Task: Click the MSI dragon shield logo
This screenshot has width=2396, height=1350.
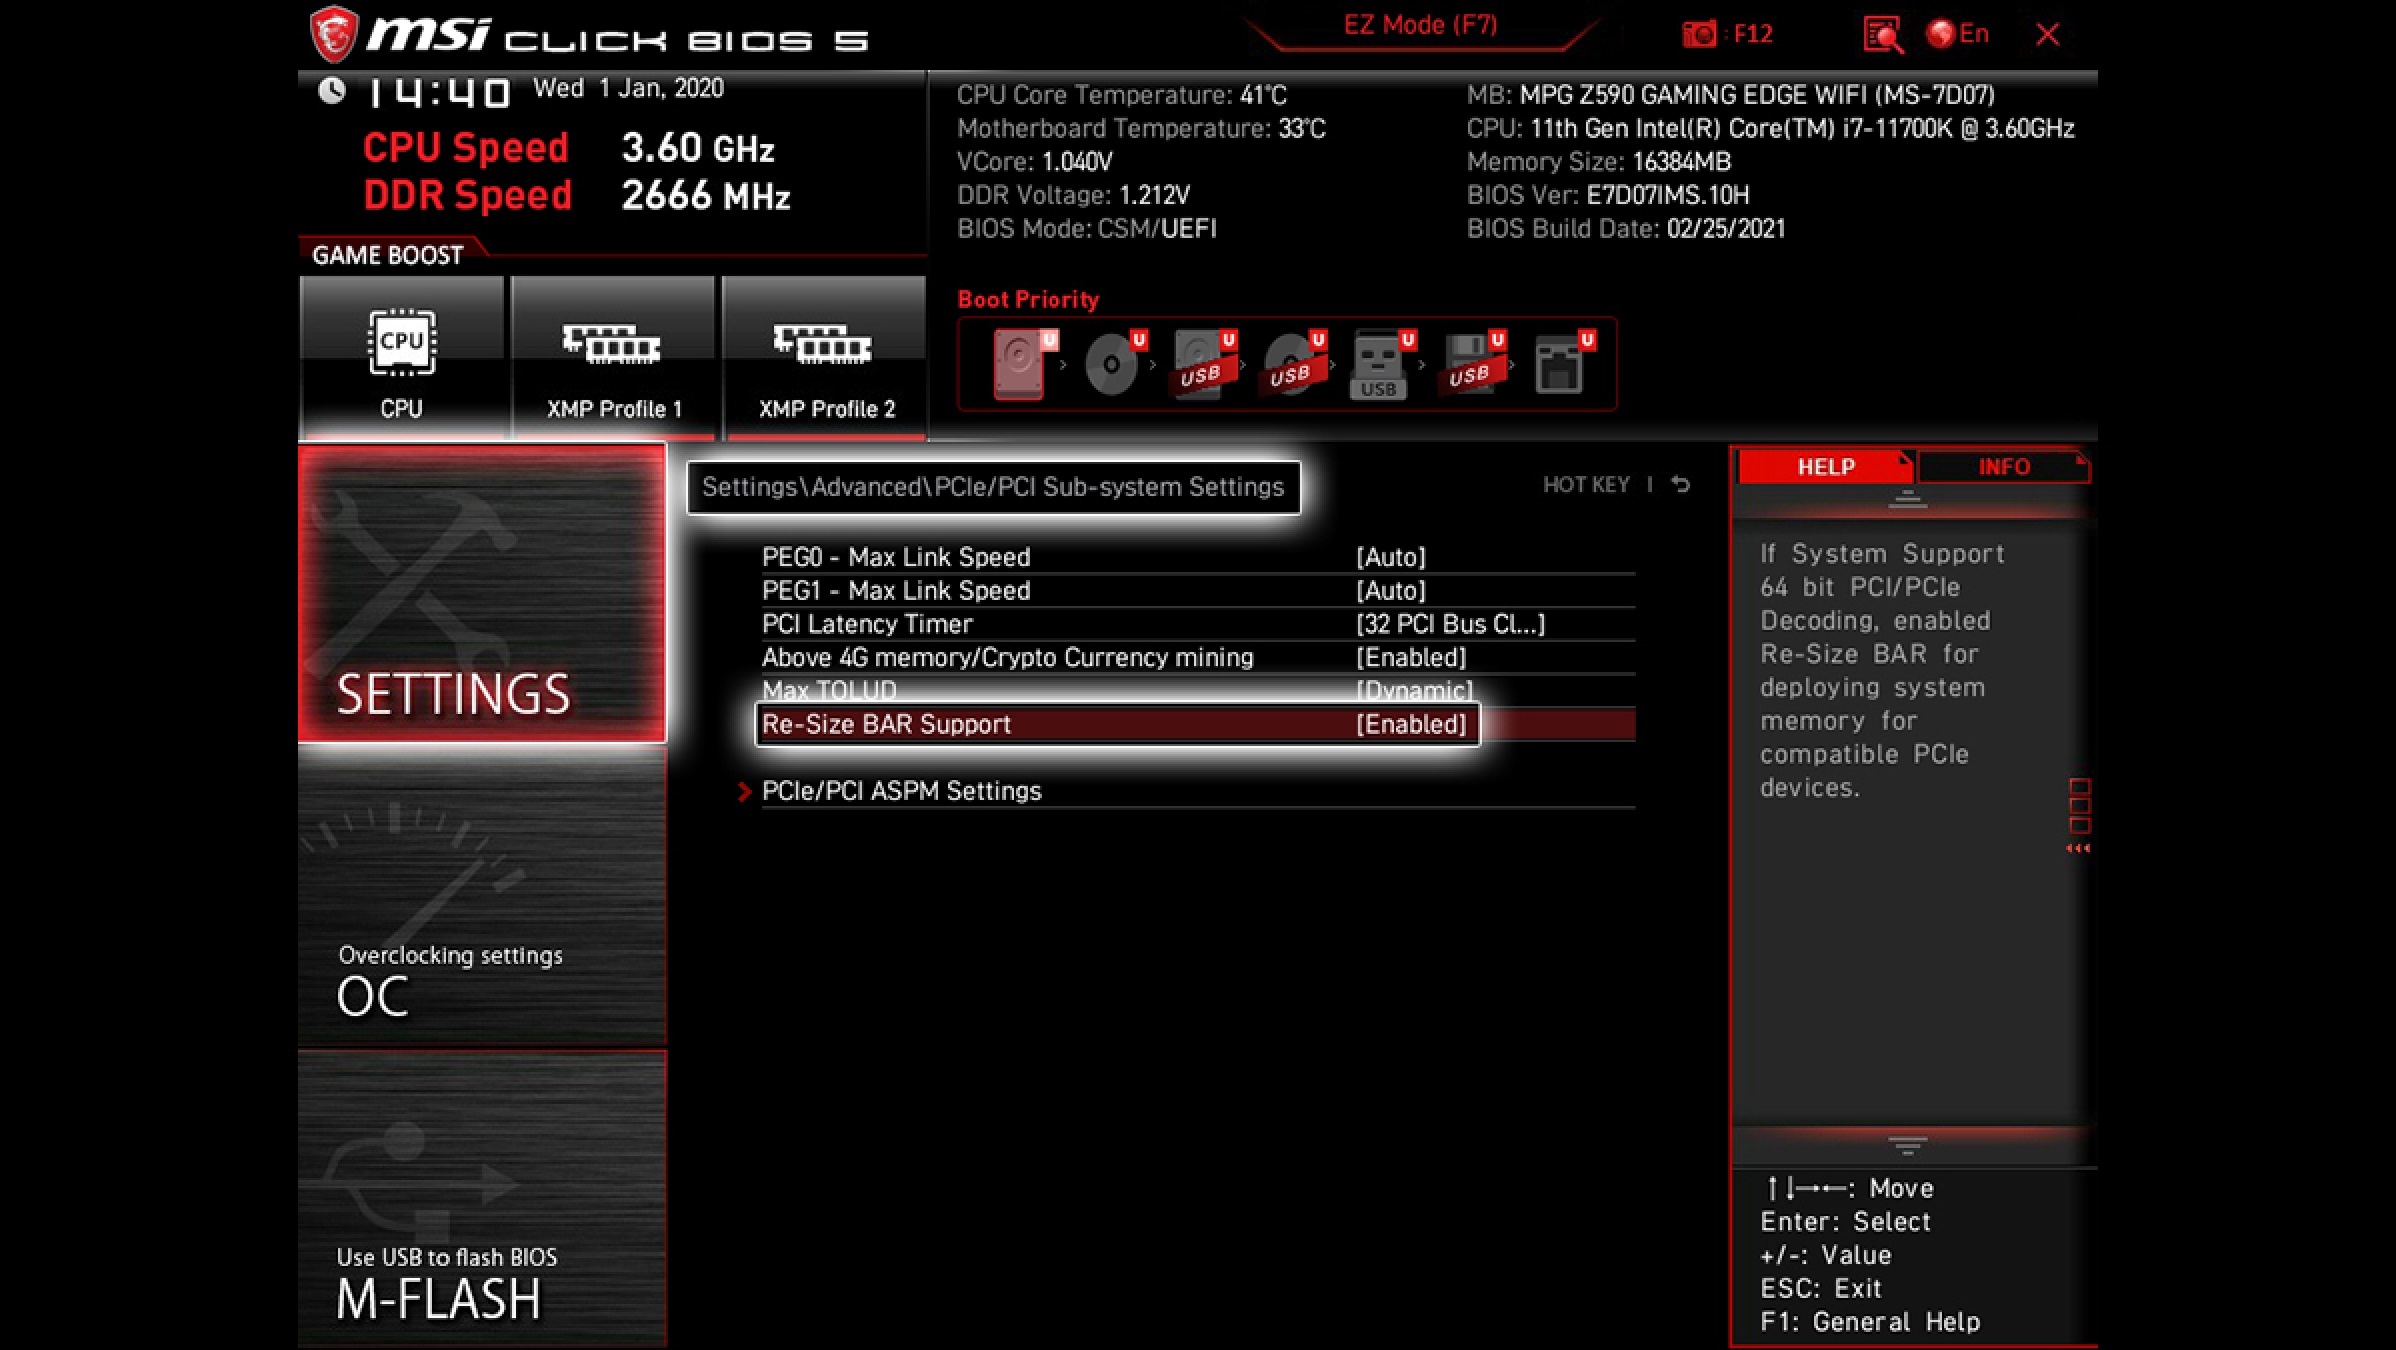Action: (334, 34)
